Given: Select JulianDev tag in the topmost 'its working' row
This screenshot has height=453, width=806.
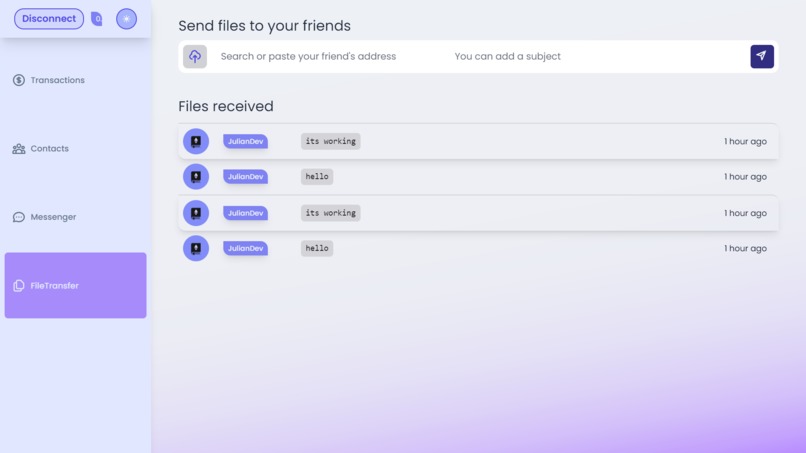Looking at the screenshot, I should point(245,141).
